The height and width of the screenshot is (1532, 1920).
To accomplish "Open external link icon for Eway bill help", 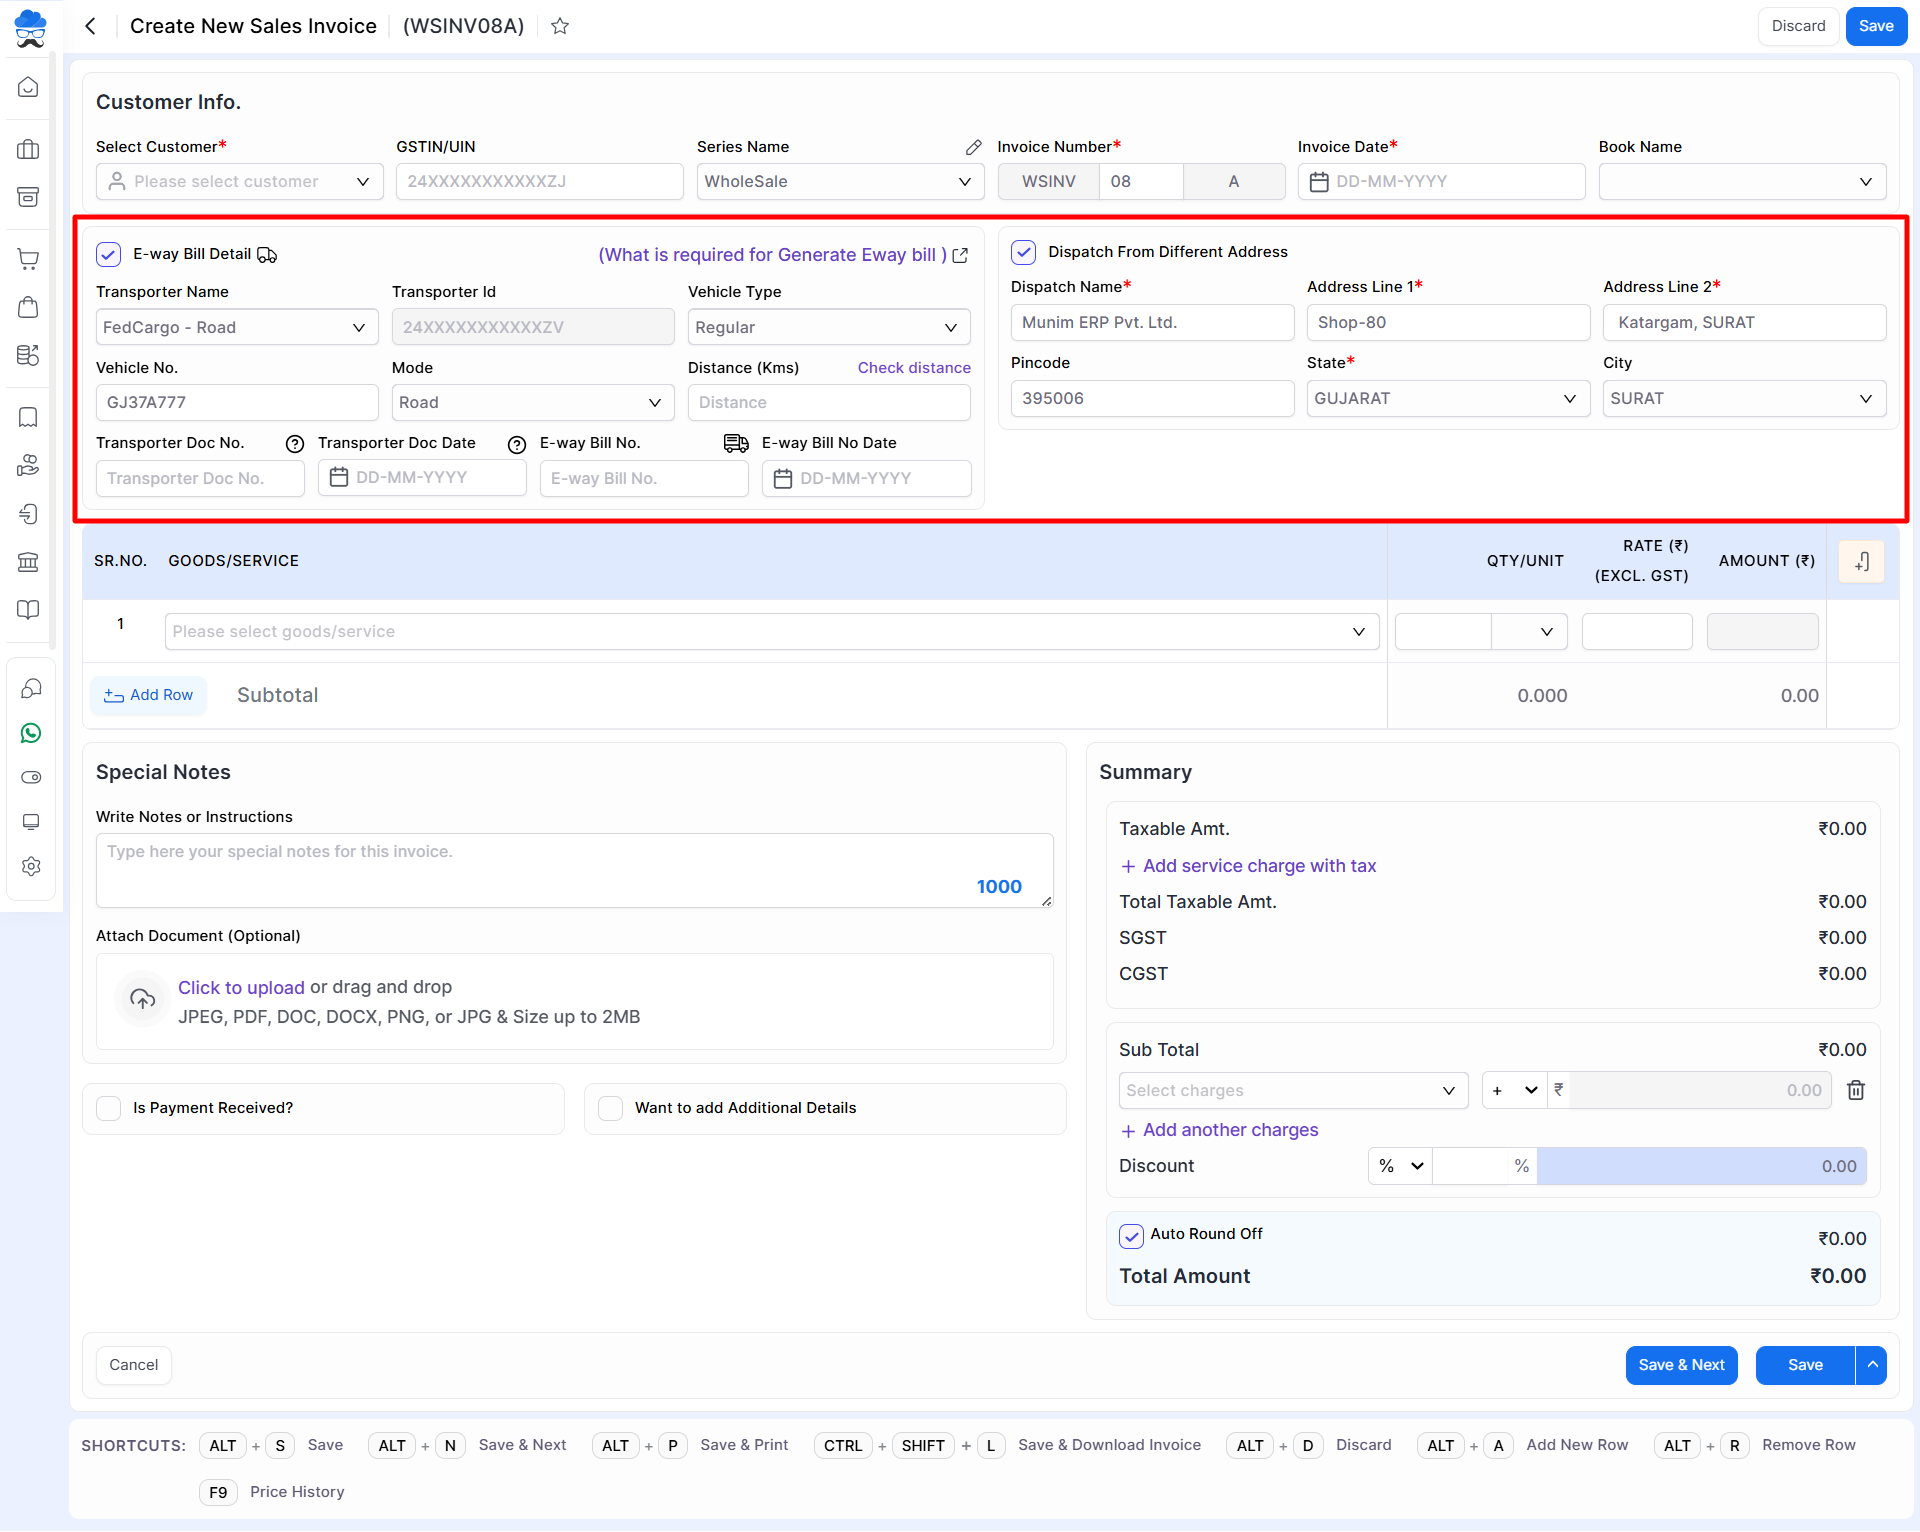I will [x=961, y=256].
